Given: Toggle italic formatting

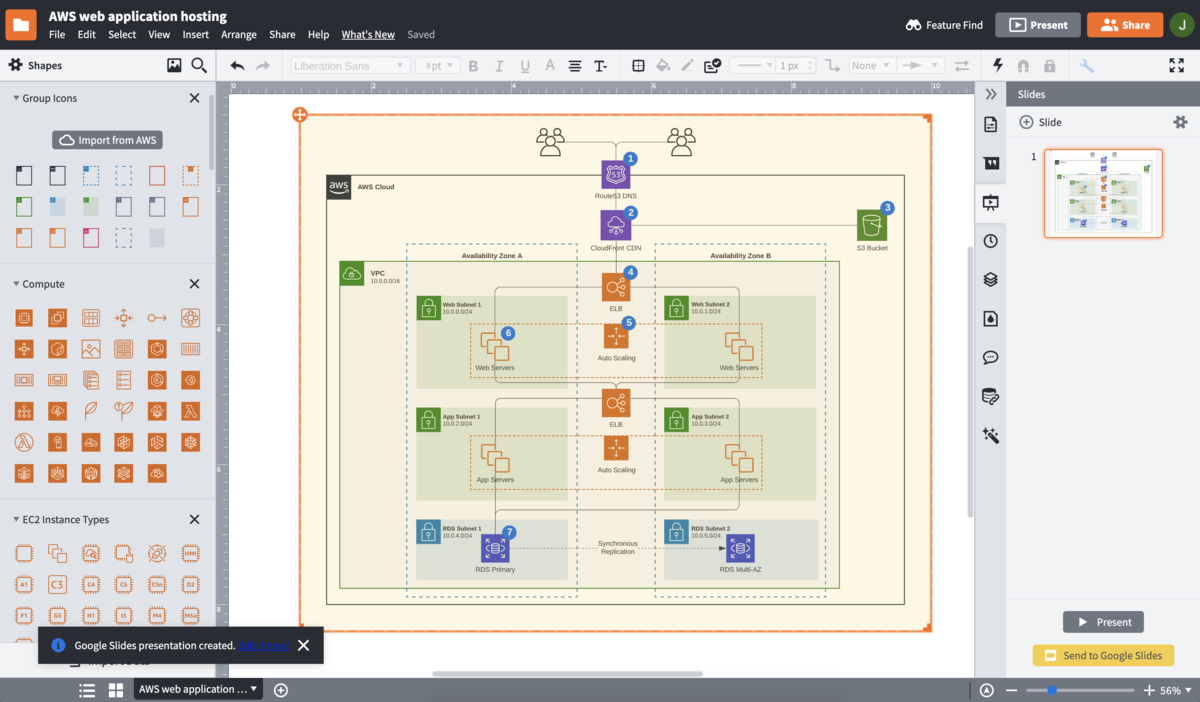Looking at the screenshot, I should [x=499, y=66].
